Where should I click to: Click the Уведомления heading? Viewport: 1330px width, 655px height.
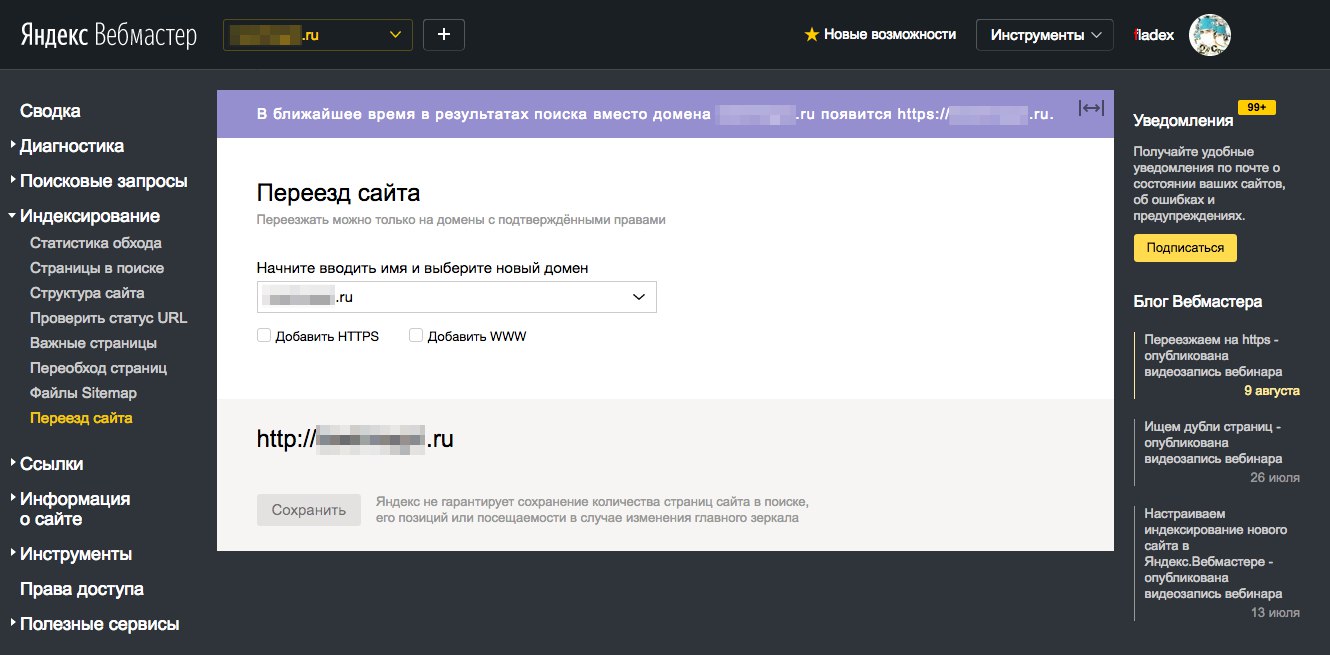pos(1183,121)
